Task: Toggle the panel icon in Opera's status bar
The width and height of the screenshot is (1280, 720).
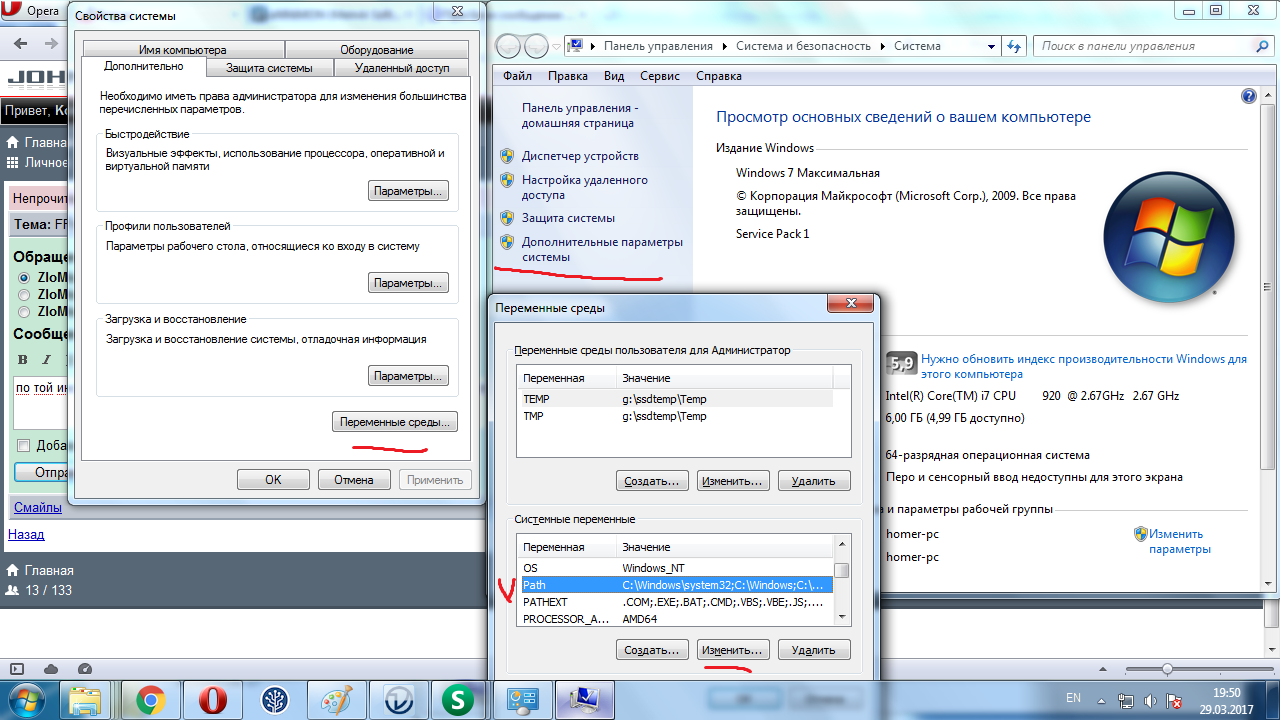Action: click(x=18, y=669)
